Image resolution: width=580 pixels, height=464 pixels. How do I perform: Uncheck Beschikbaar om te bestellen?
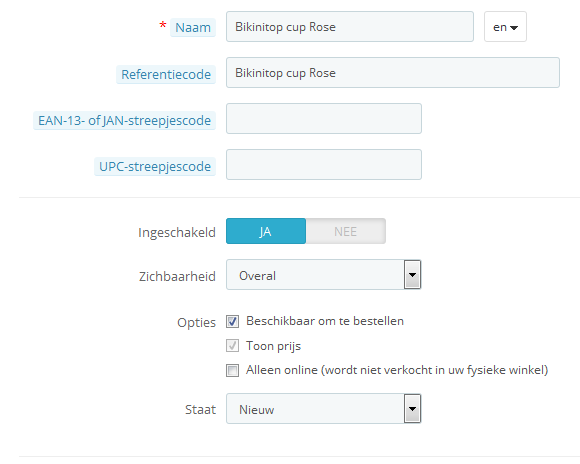point(232,322)
